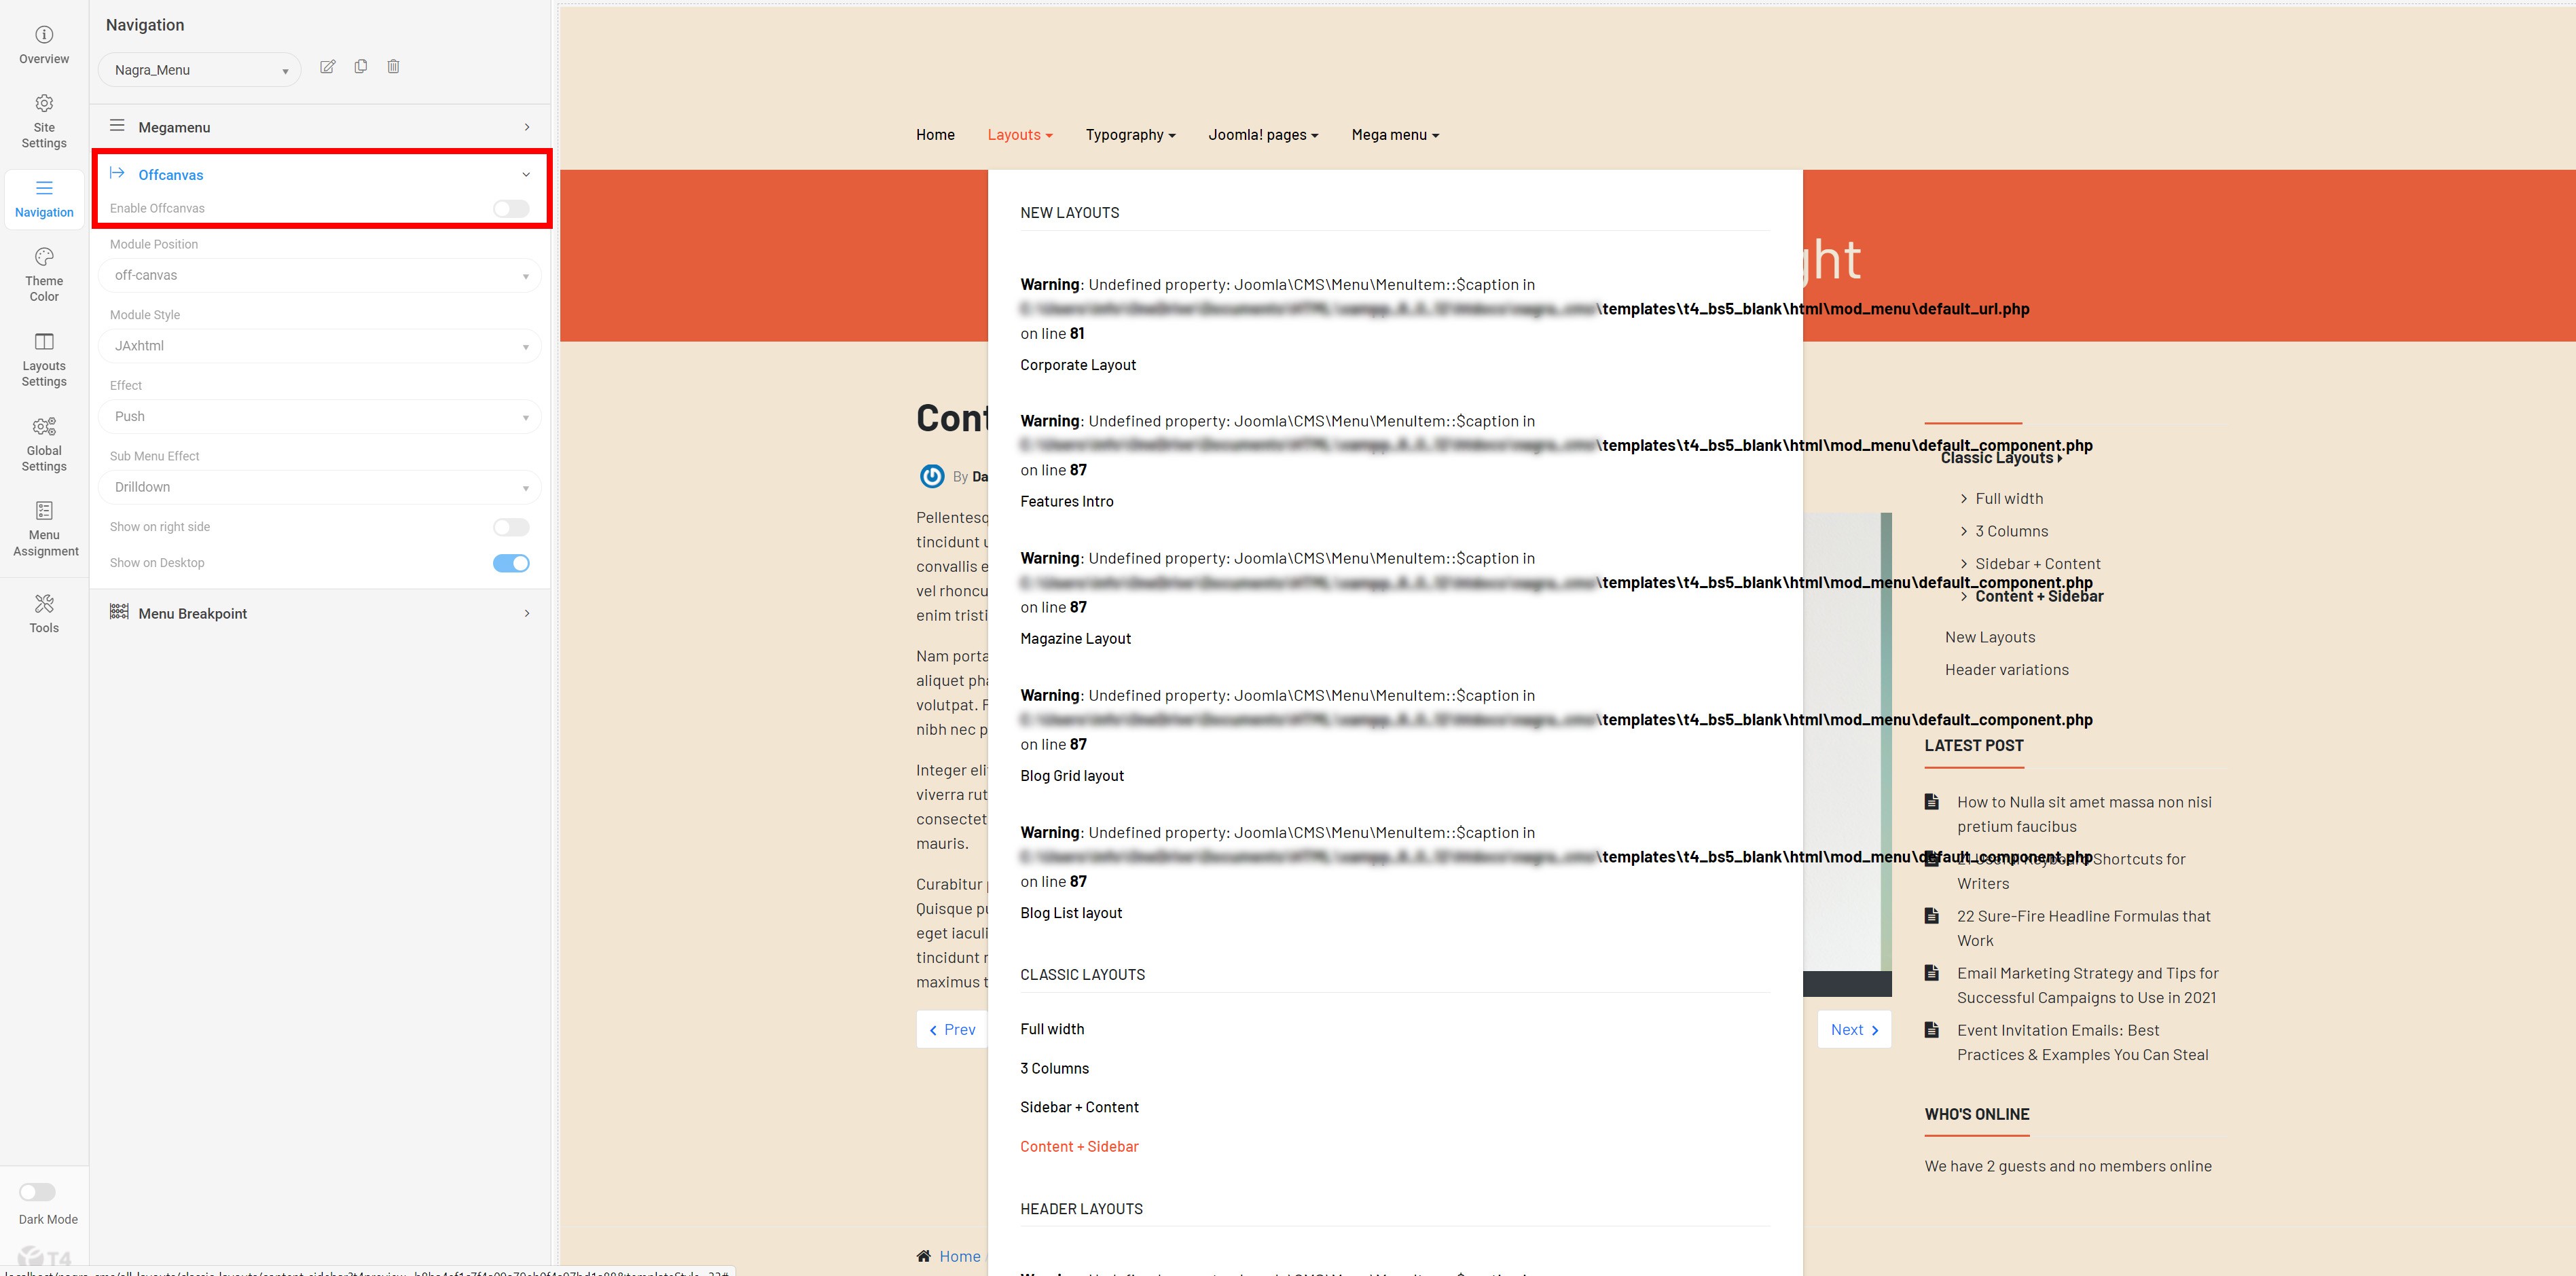The image size is (2576, 1276).
Task: Open the Theme Color panel
Action: coord(44,274)
